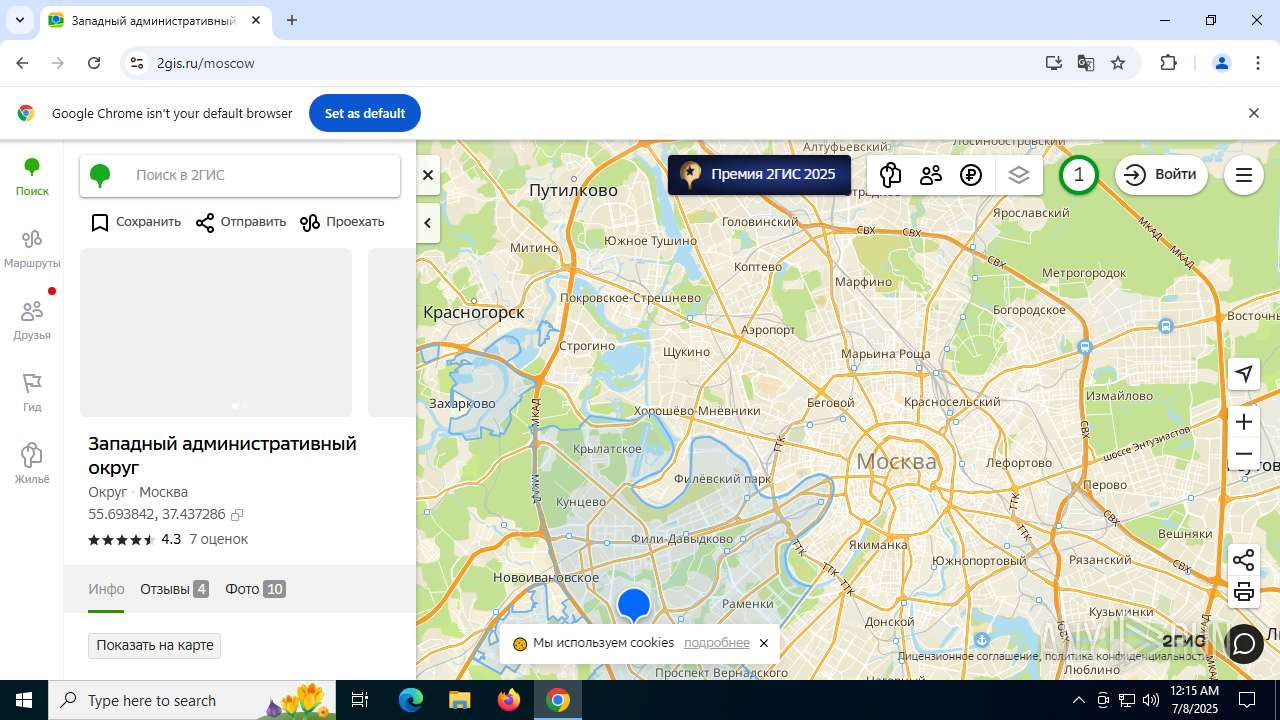Screen dimensions: 1280x720
Task: Open the Маршруты routes section
Action: pos(32,249)
